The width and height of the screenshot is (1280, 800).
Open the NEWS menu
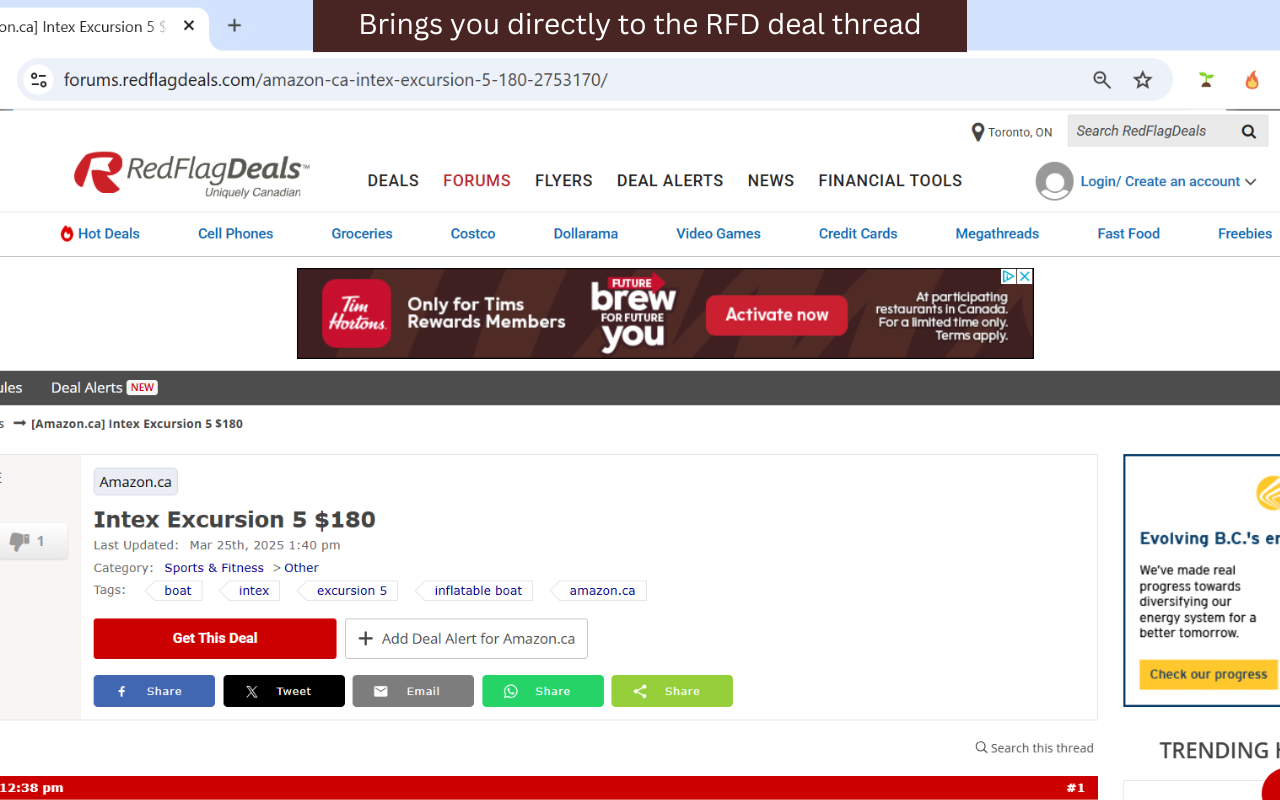(x=771, y=181)
